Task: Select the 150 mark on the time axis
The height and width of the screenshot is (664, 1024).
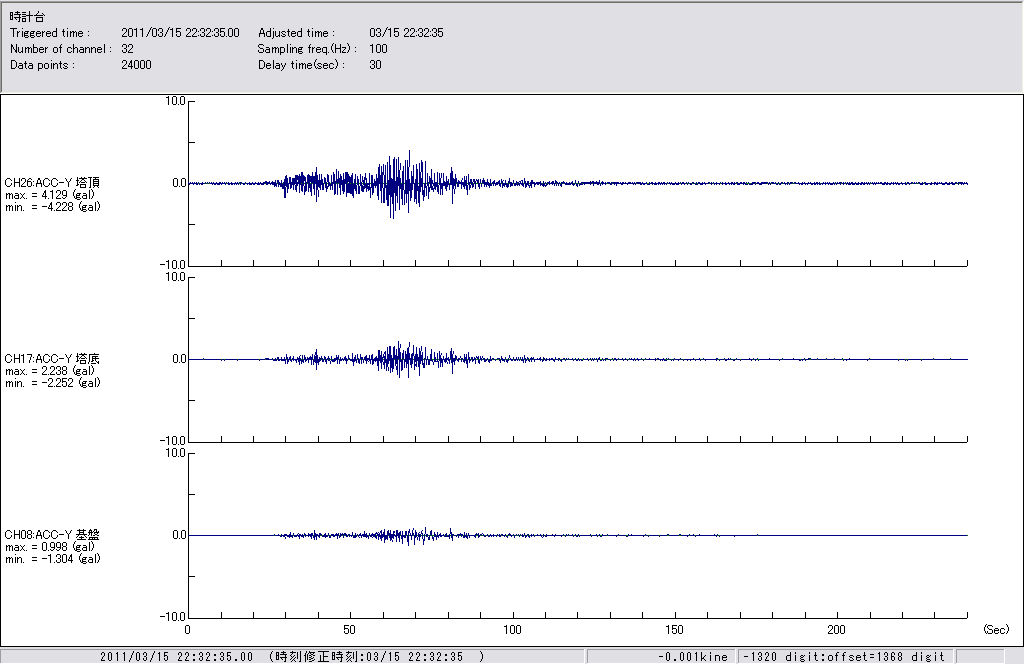Action: point(676,630)
